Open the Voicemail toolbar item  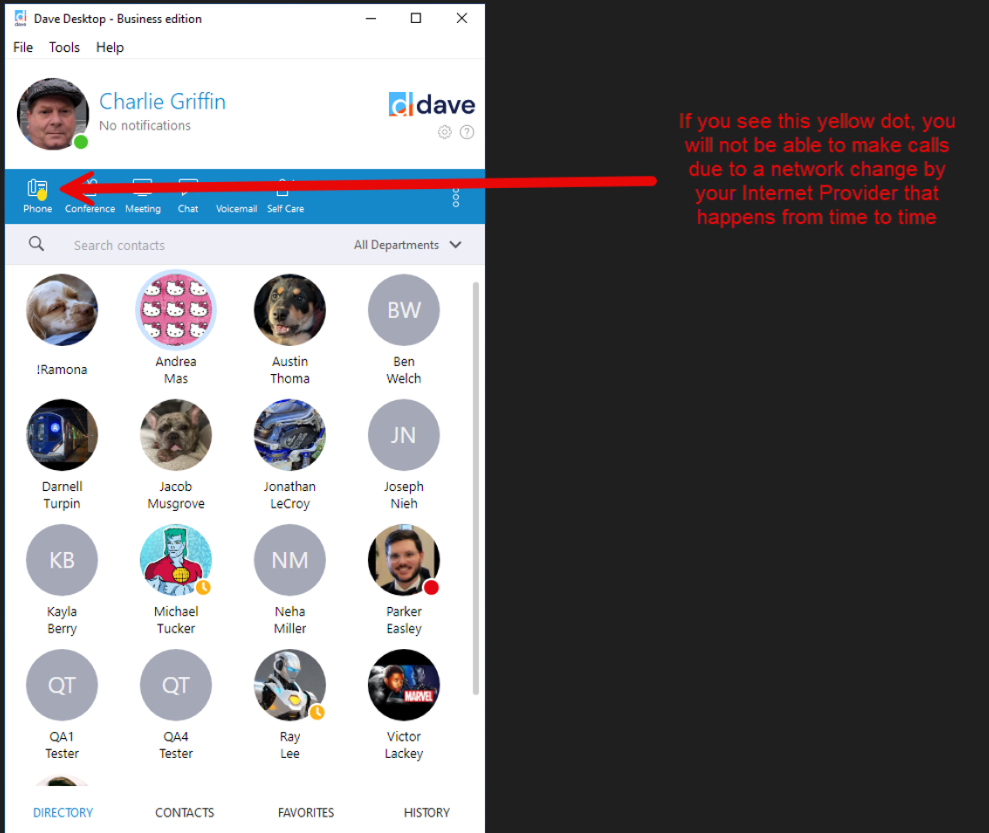pyautogui.click(x=236, y=196)
